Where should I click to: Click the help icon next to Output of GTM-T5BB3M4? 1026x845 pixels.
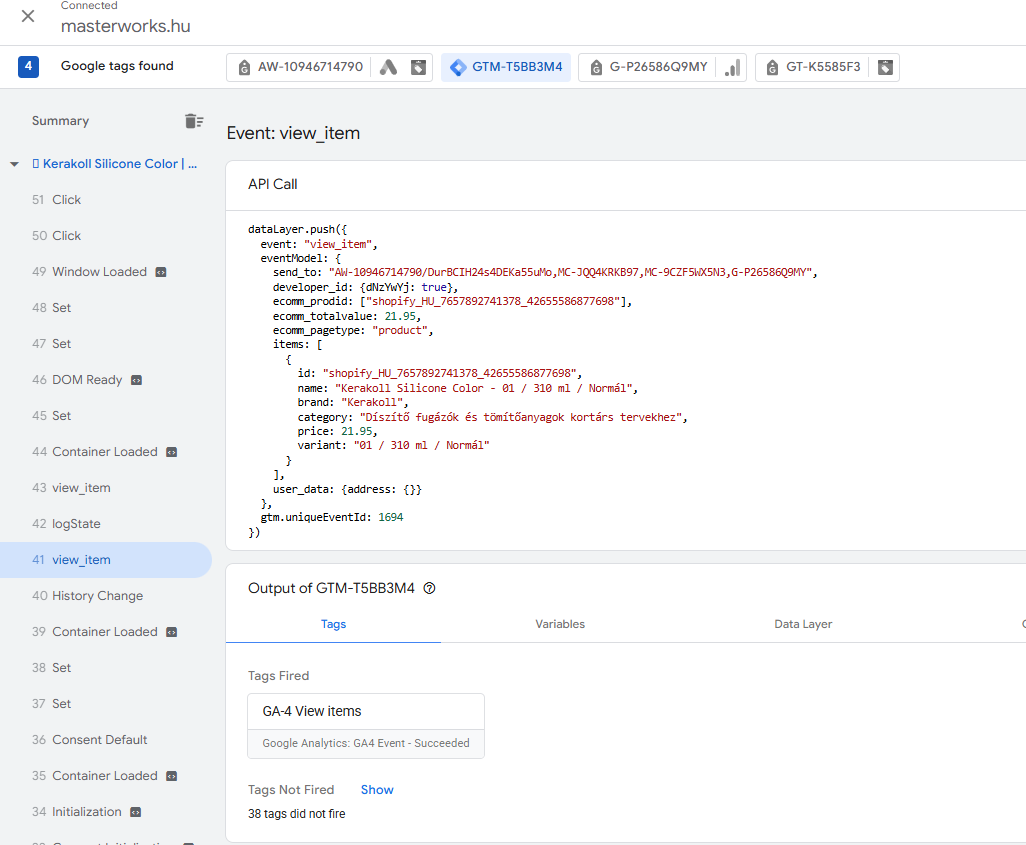(x=429, y=588)
